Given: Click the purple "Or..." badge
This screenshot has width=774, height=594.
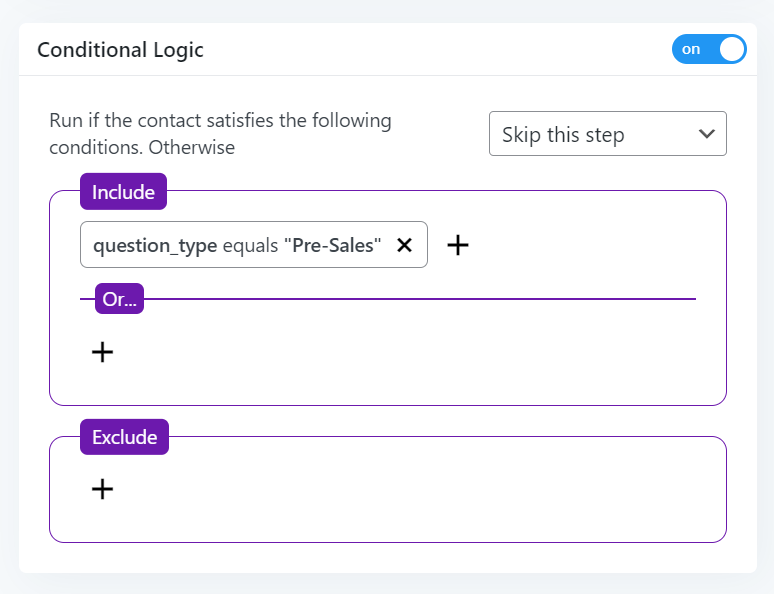Looking at the screenshot, I should coord(120,299).
